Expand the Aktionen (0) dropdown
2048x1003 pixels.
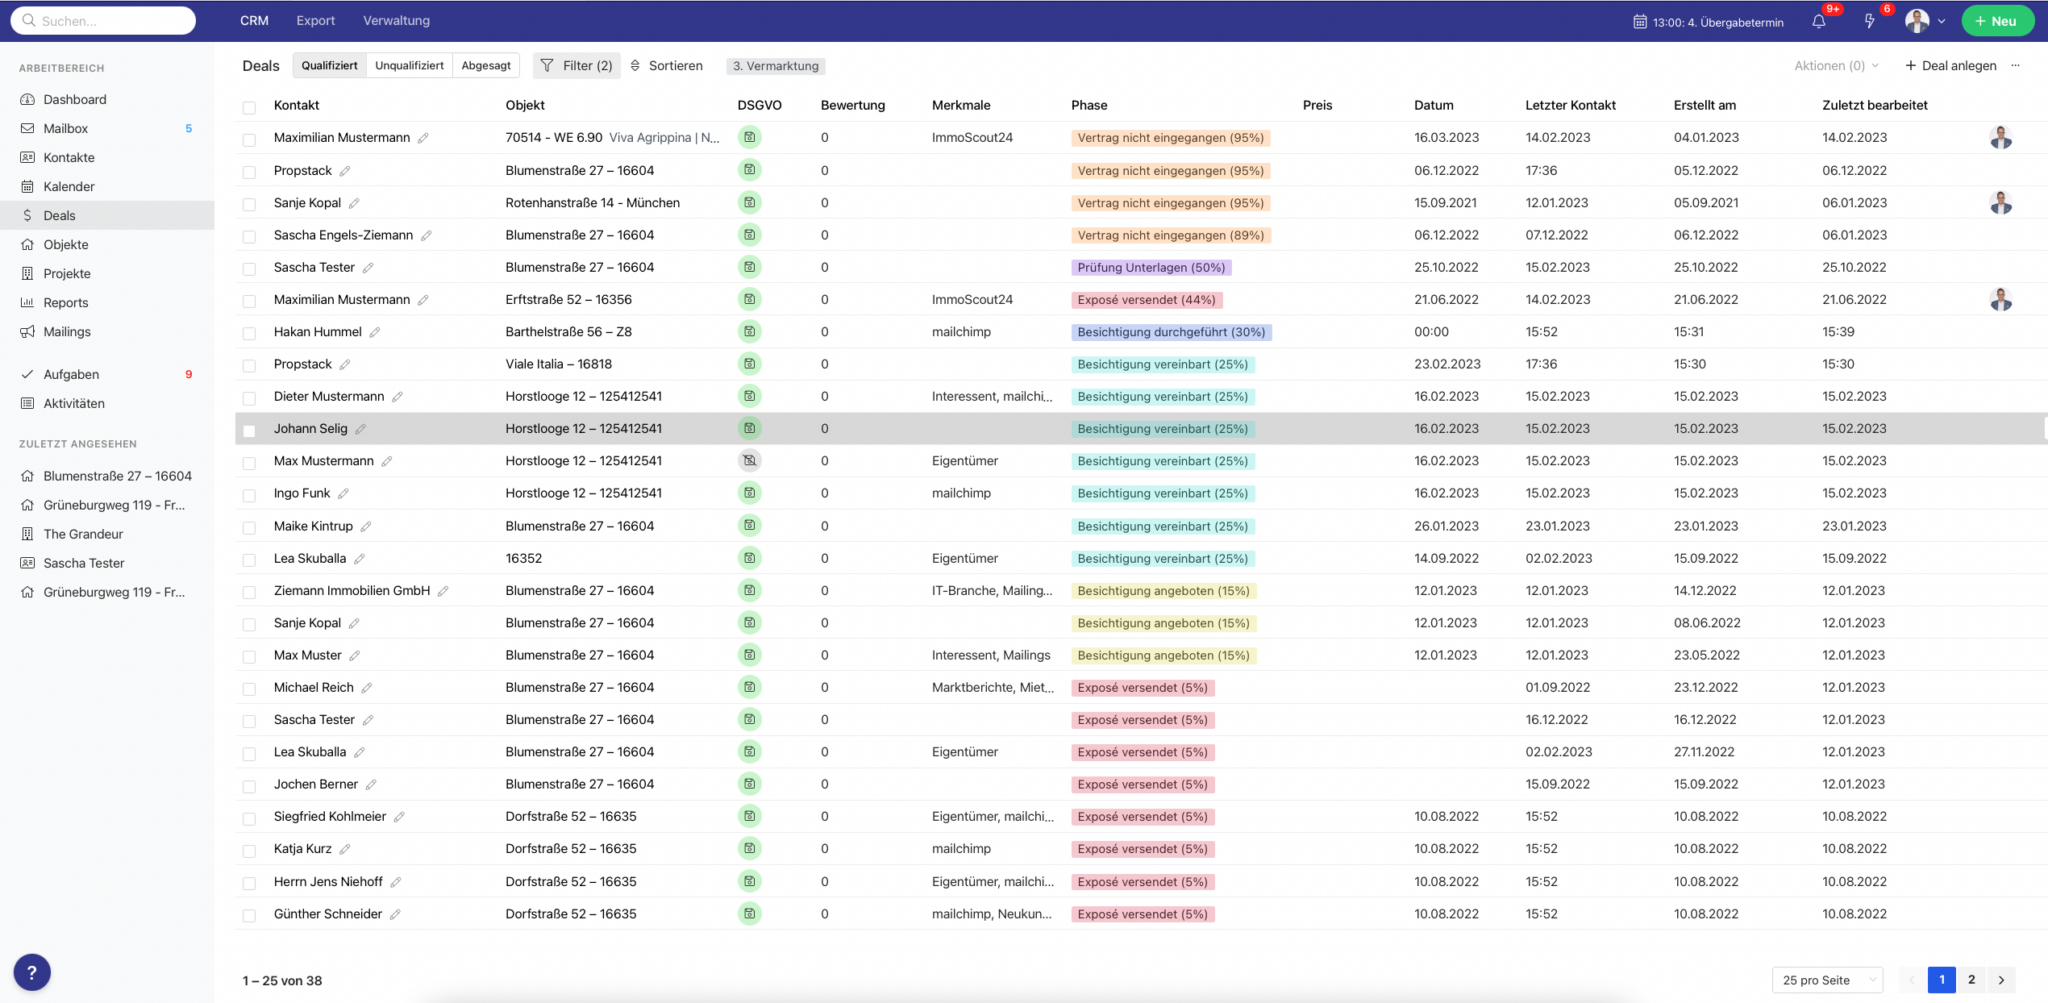click(x=1836, y=66)
